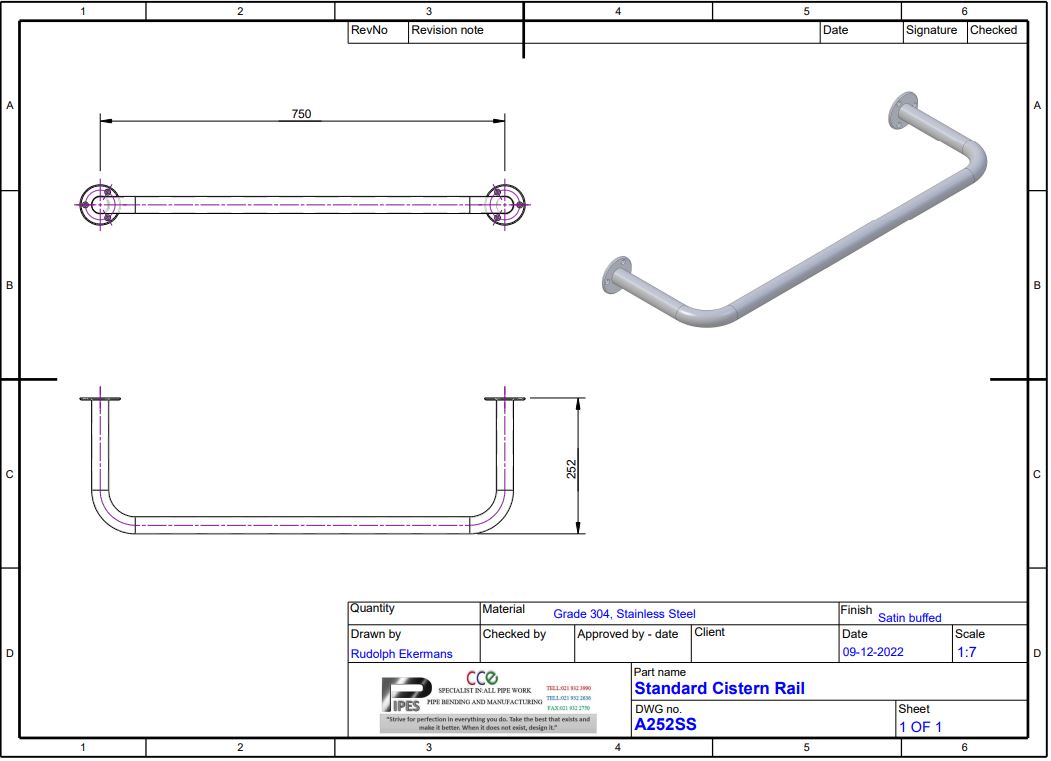The image size is (1051, 761).
Task: Click the left flange in top view
Action: [x=100, y=205]
